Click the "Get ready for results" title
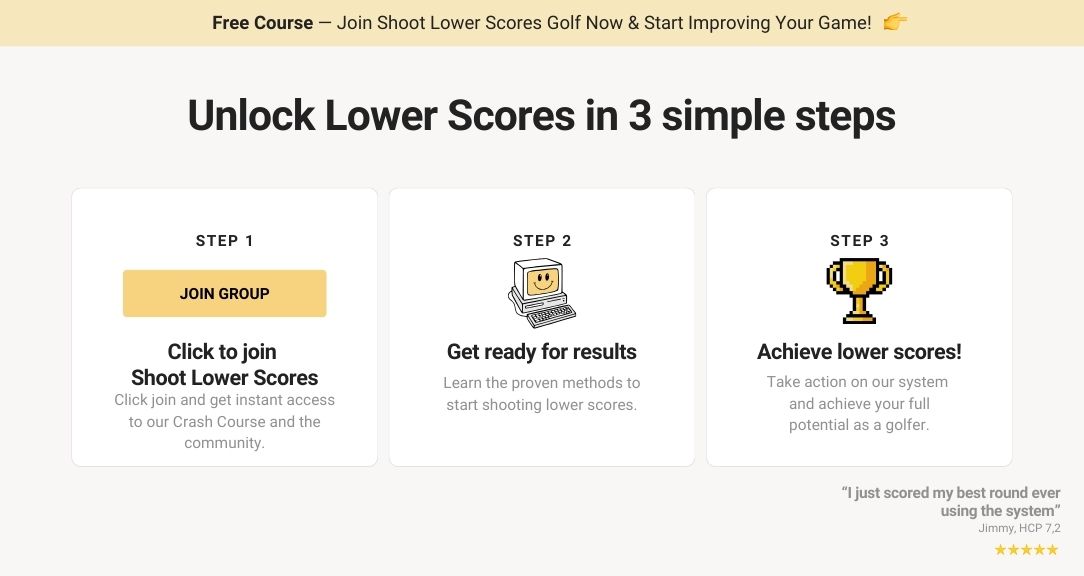 pos(541,352)
